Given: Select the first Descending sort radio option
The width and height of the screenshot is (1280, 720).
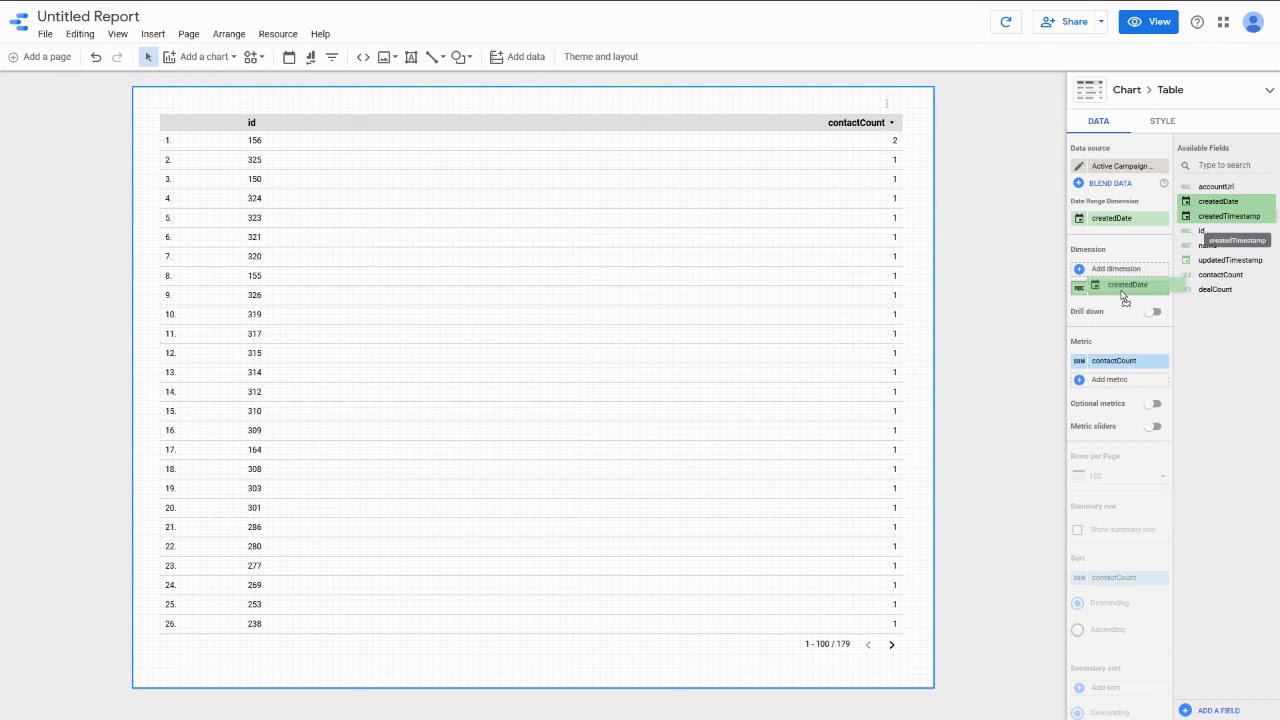Looking at the screenshot, I should [1077, 603].
